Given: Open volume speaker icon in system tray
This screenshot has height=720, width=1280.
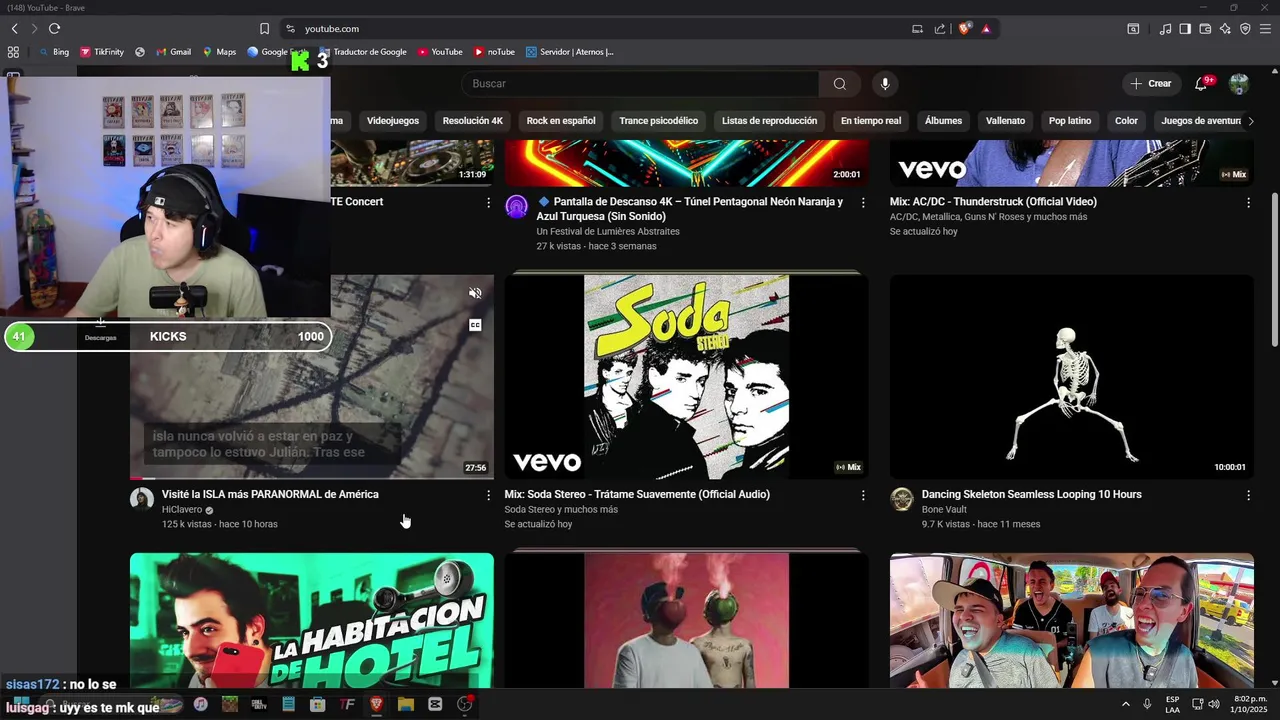Looking at the screenshot, I should [x=1214, y=704].
